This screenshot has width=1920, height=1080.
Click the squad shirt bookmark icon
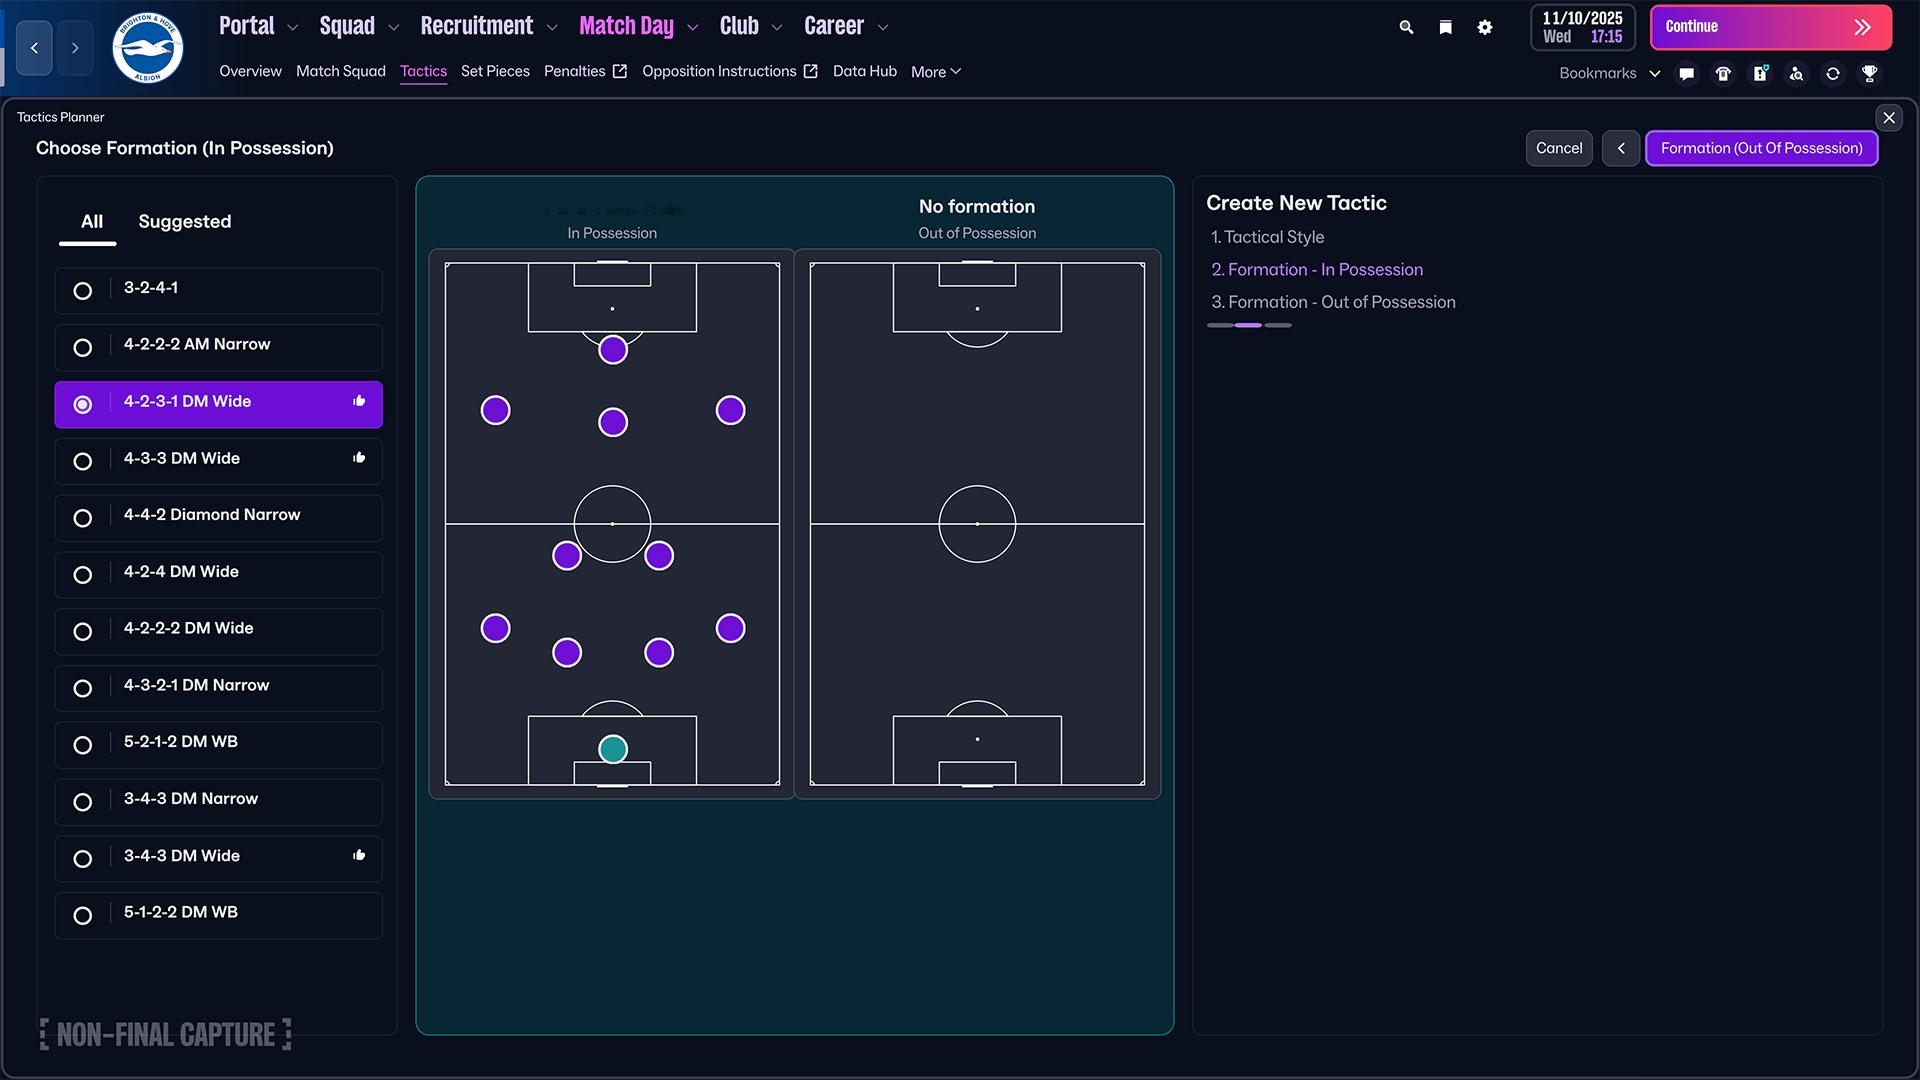[x=1723, y=73]
